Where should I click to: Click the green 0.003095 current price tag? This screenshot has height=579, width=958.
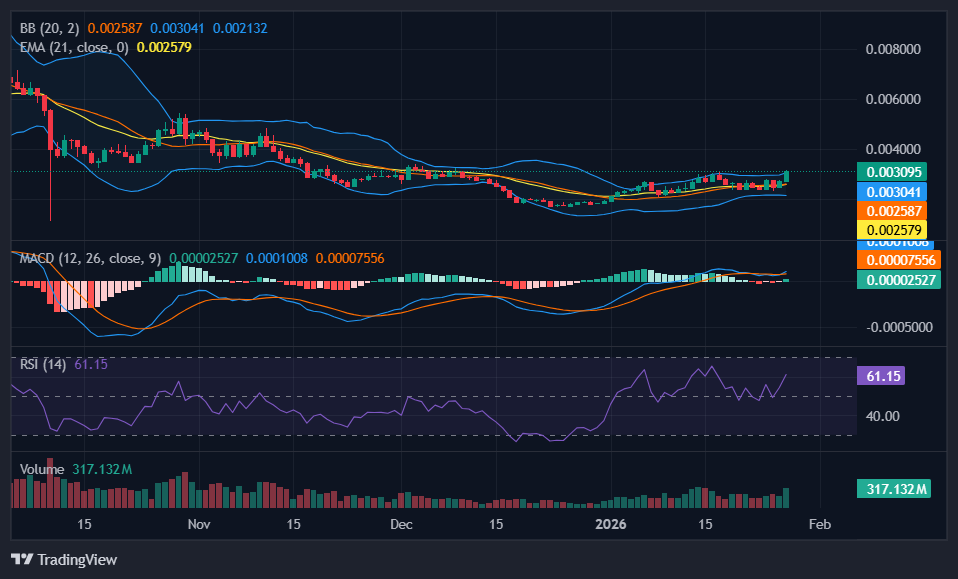click(x=893, y=171)
